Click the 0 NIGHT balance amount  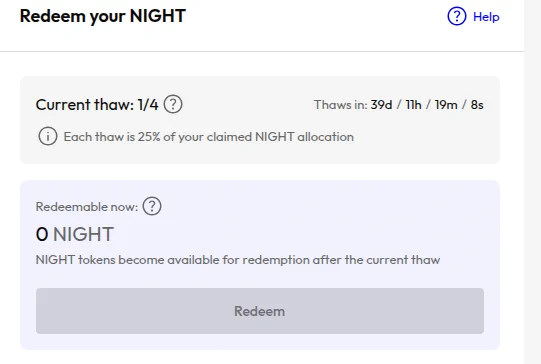[75, 234]
